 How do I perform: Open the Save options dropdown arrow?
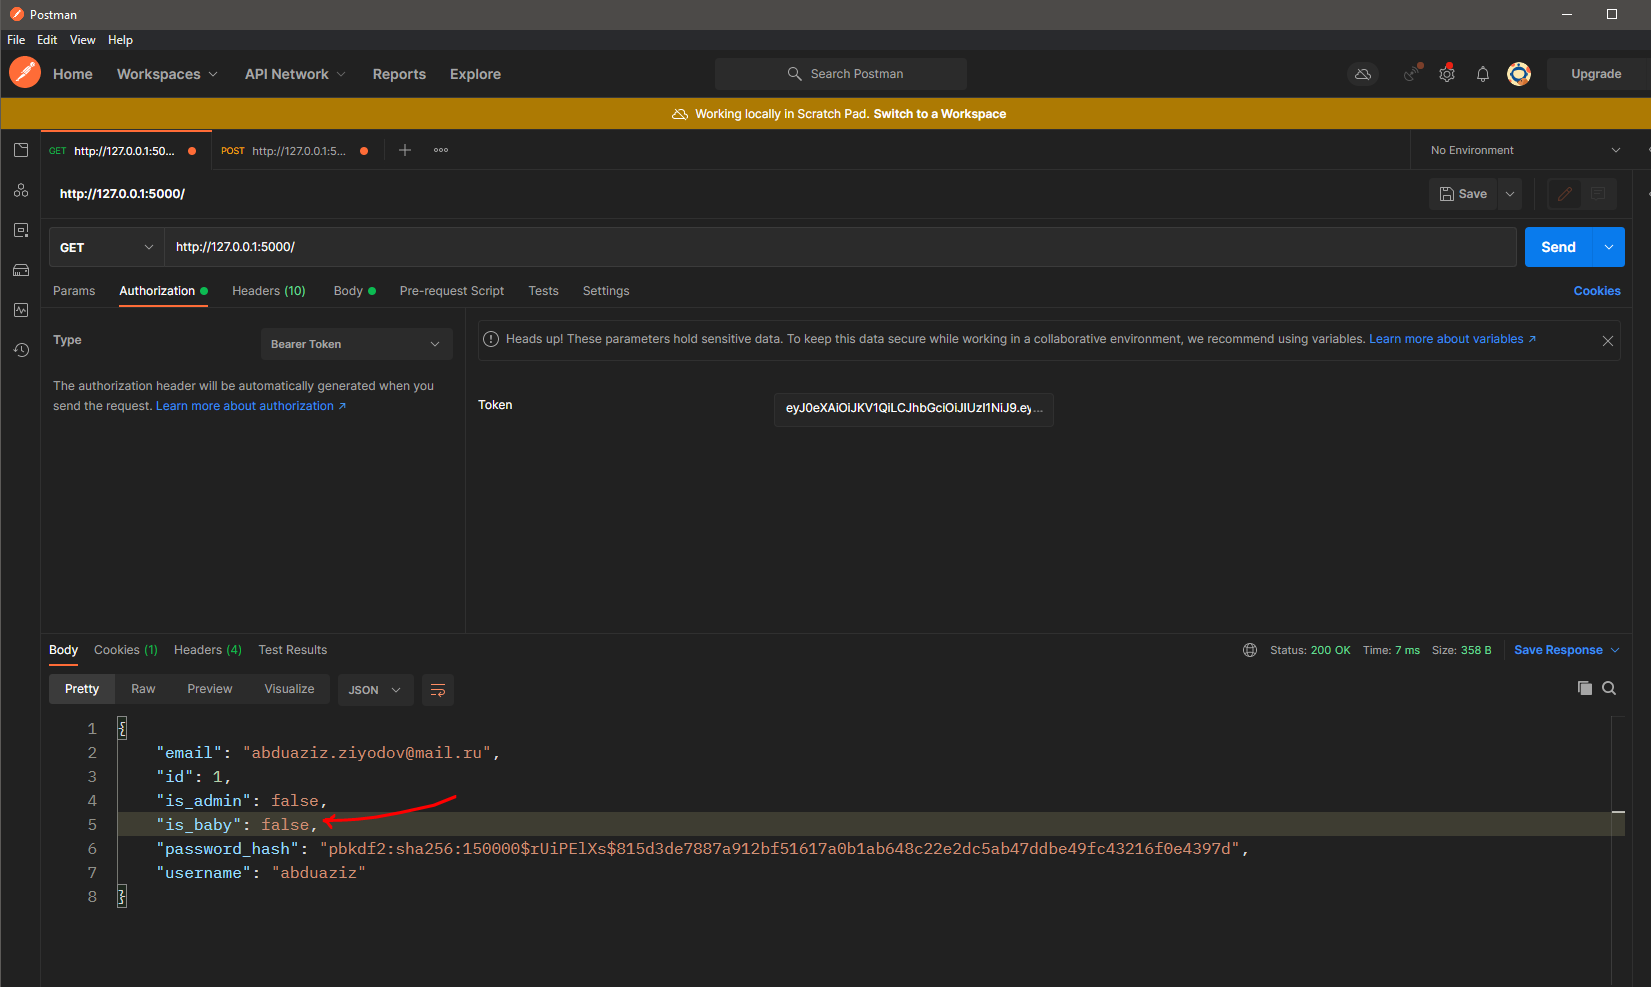click(1510, 194)
